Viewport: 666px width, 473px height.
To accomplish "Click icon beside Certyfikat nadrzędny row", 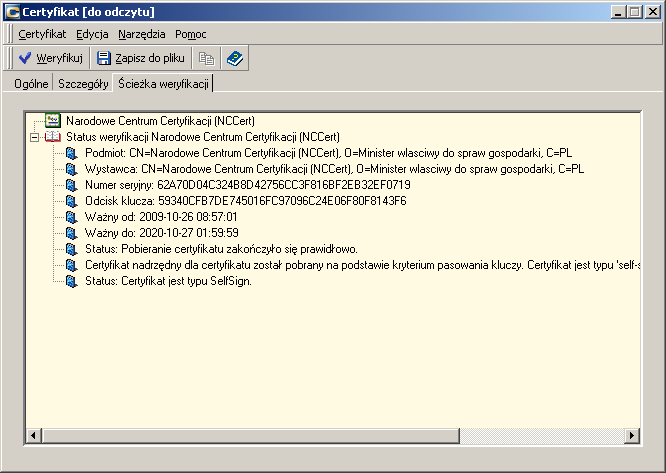I will 72,265.
